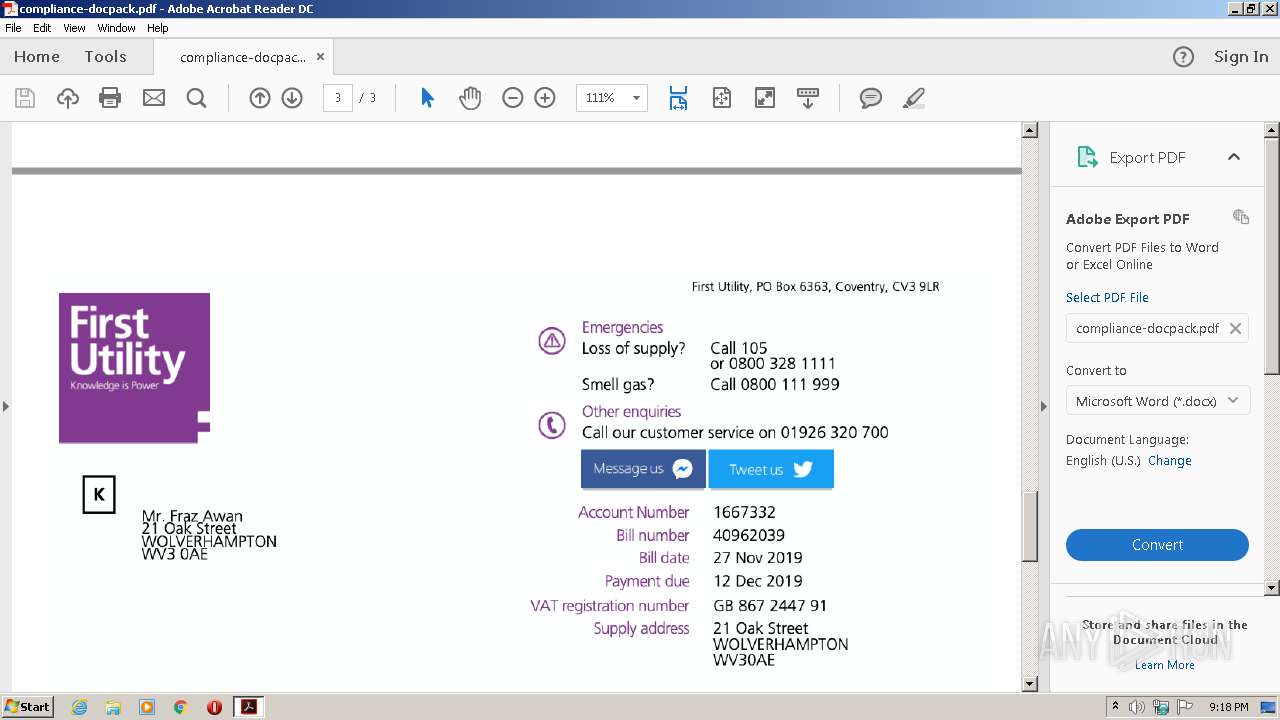
Task: Open Internet Explorer in taskbar
Action: (79, 707)
